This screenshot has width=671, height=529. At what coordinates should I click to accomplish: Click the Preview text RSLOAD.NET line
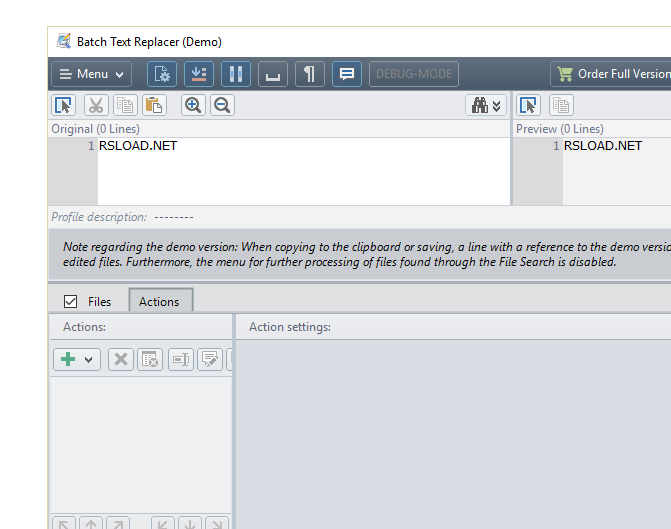pos(603,146)
